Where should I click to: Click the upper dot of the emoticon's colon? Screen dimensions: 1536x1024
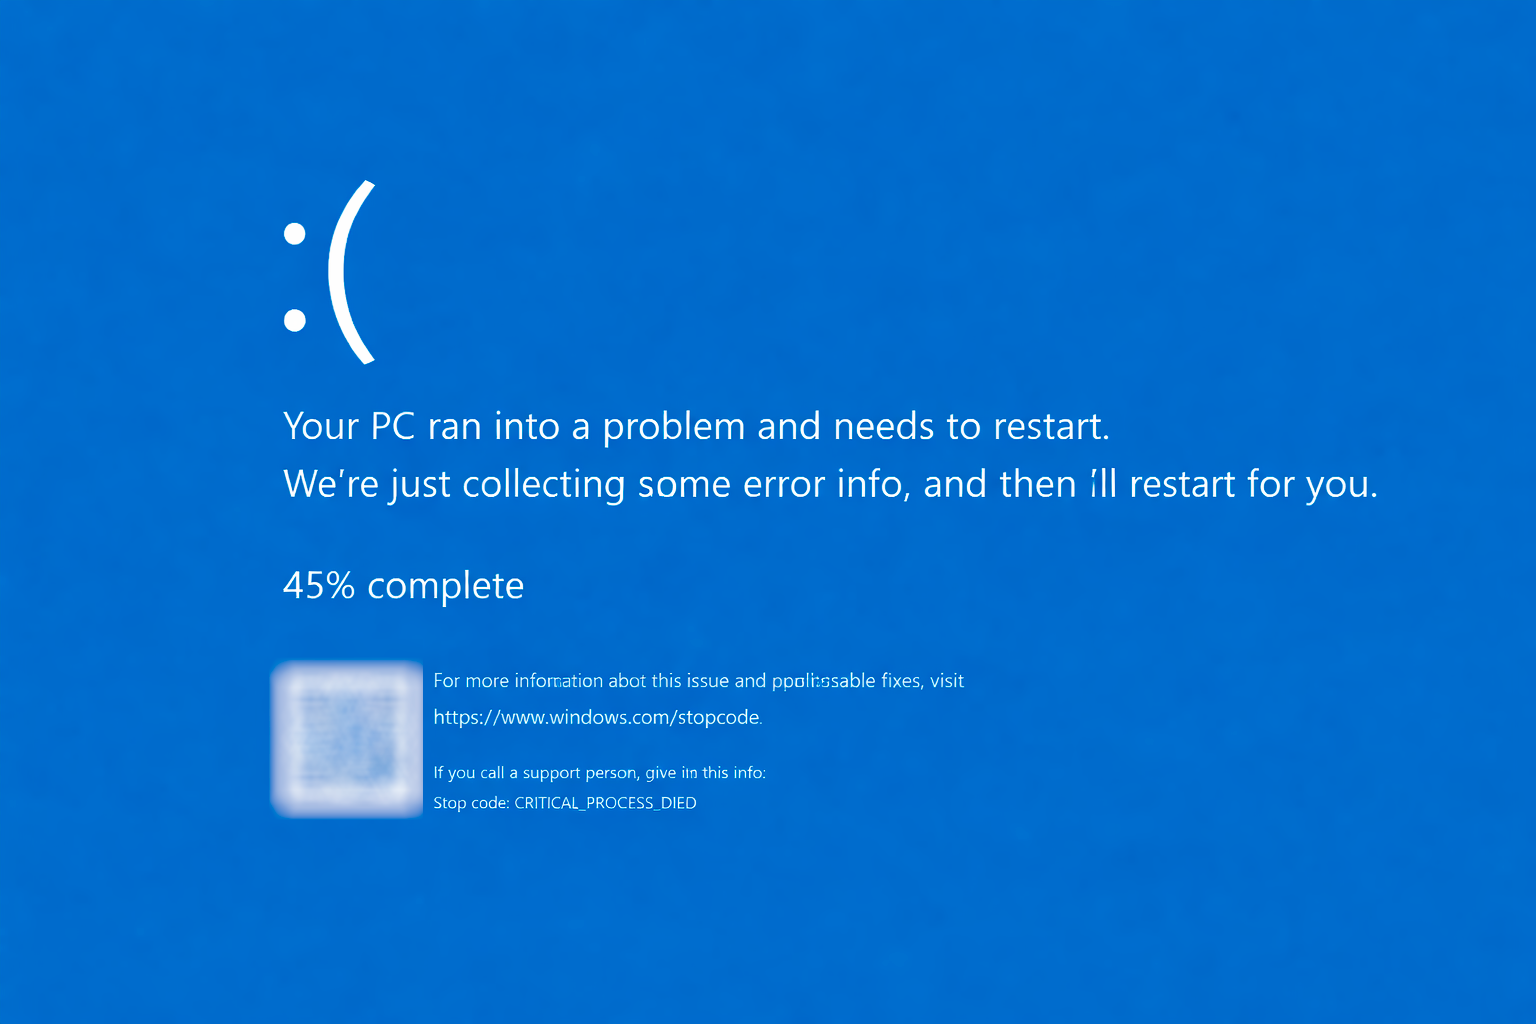(295, 234)
